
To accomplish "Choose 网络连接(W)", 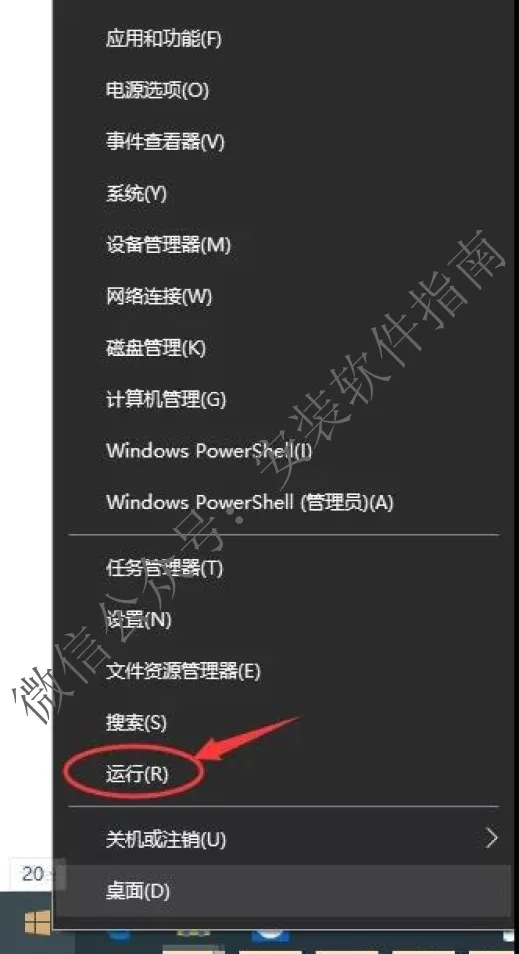I will tap(159, 296).
